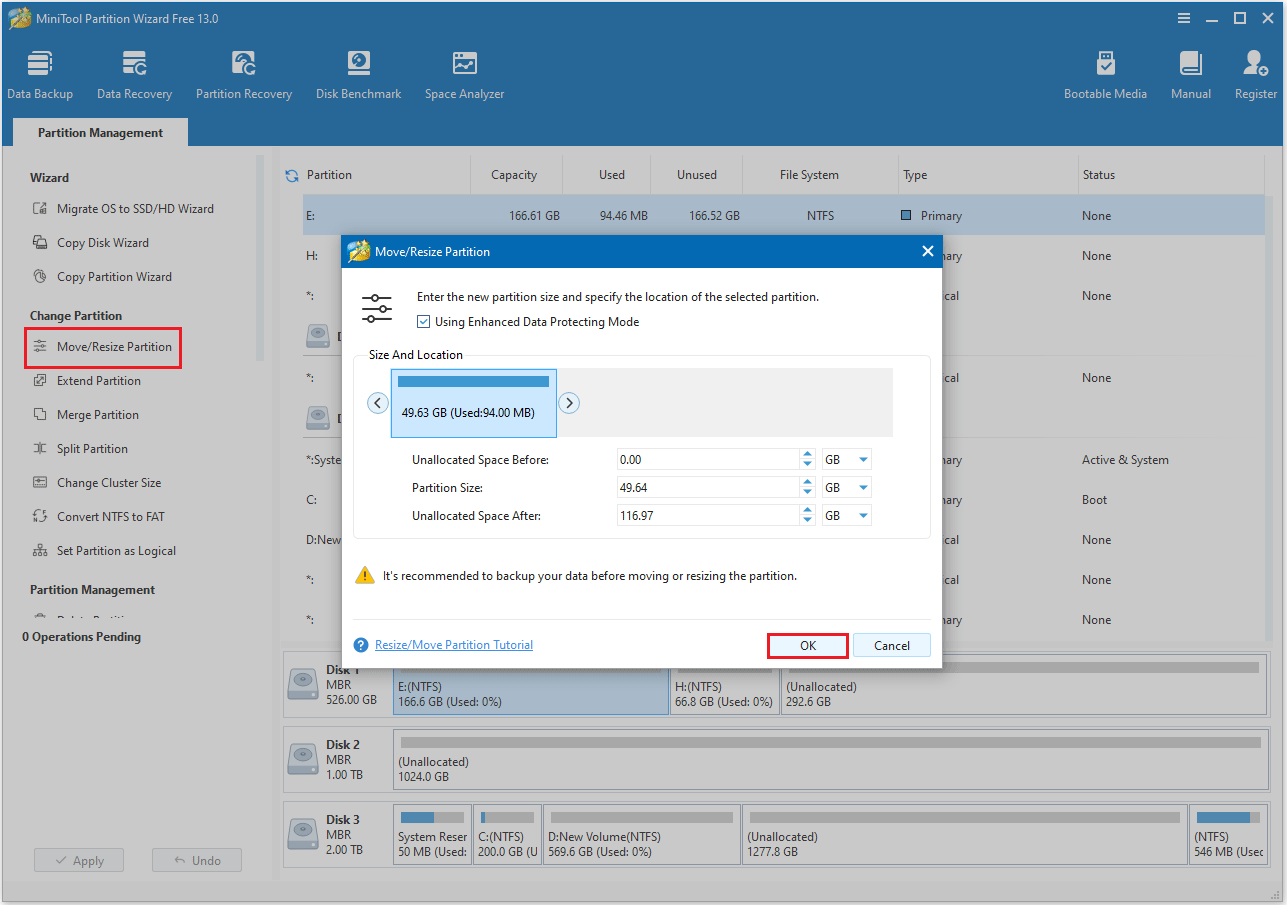Open the hamburger menu
1287x905 pixels.
coord(1183,17)
